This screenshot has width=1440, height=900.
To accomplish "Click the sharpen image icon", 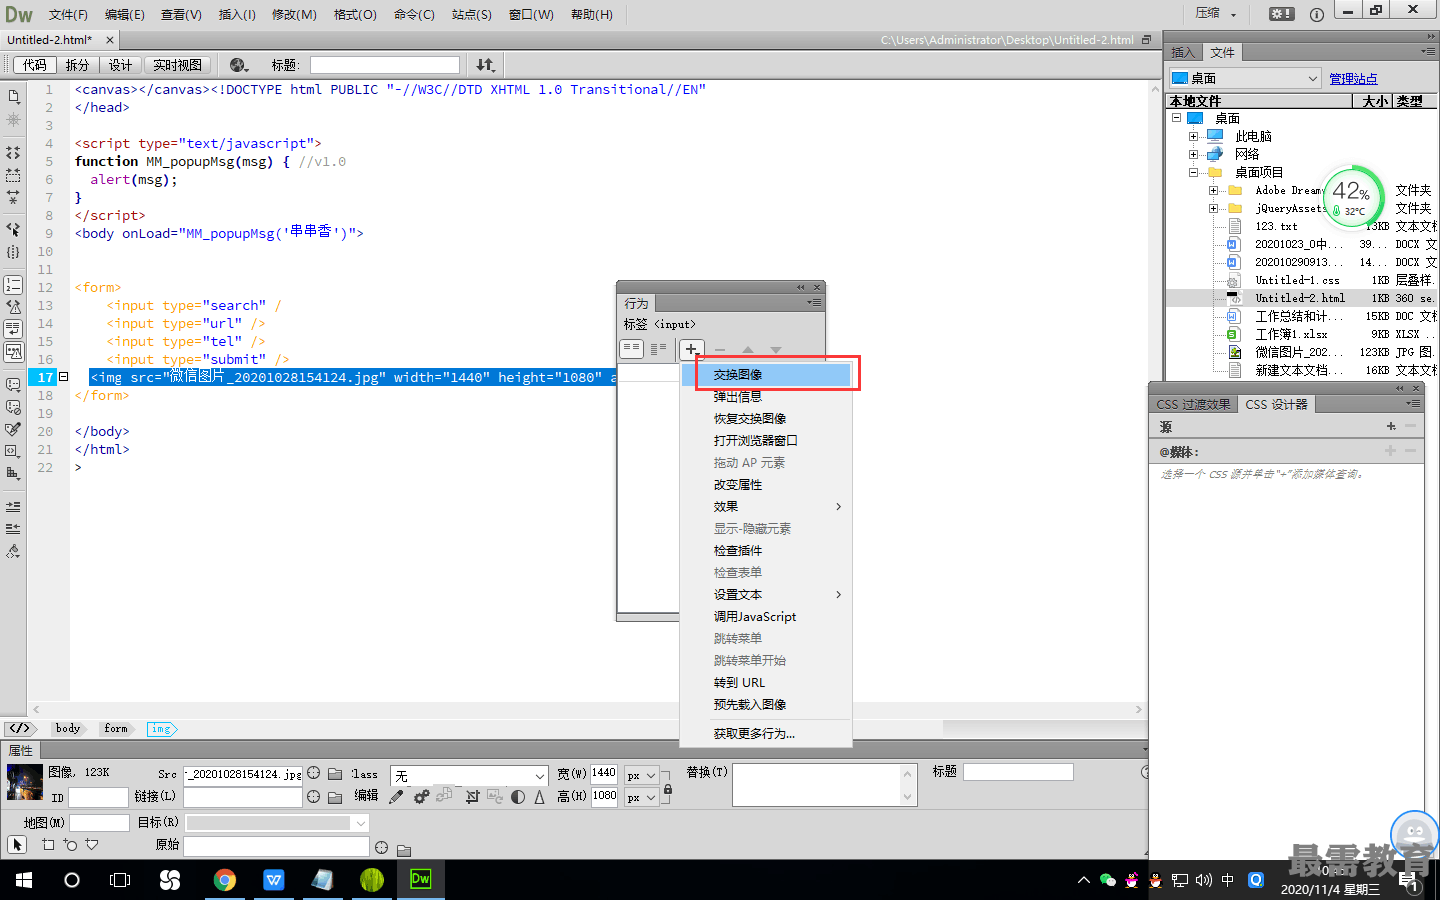I will click(539, 797).
